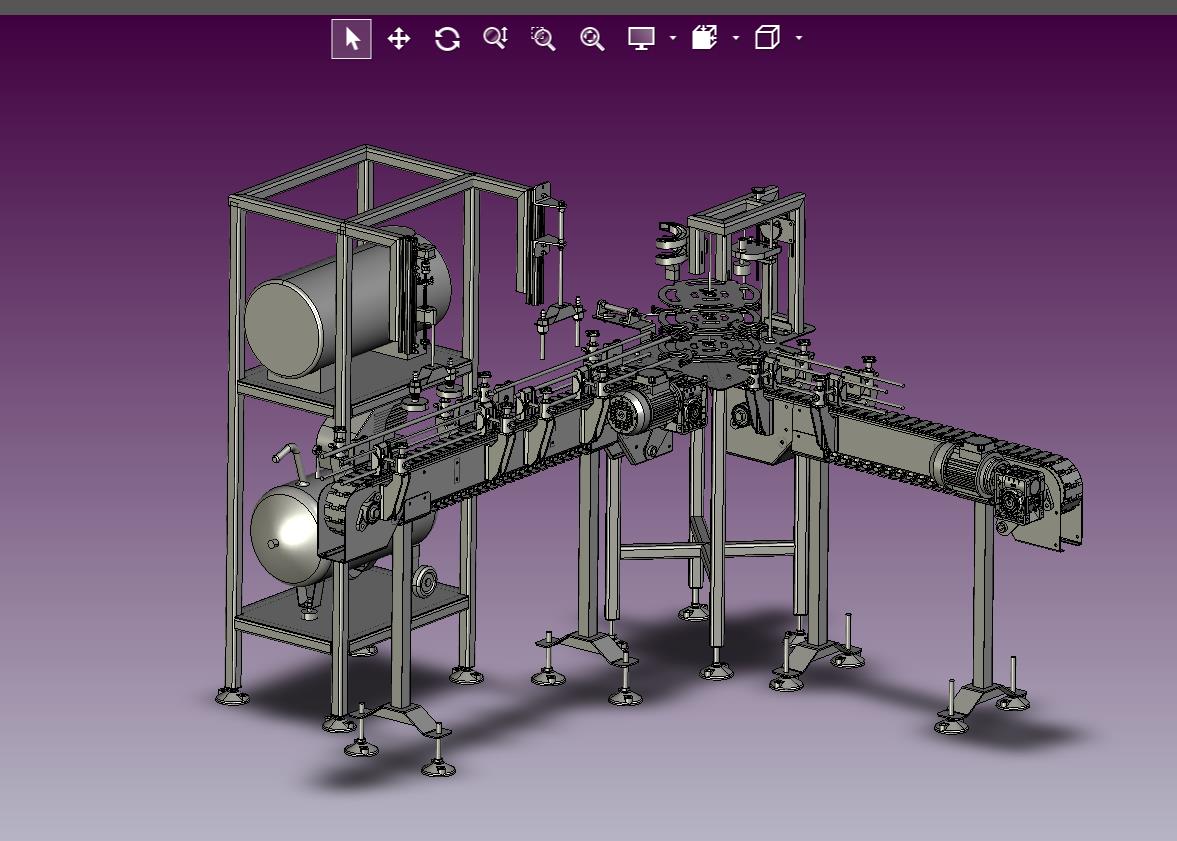Click the explode/section box icon

click(704, 38)
